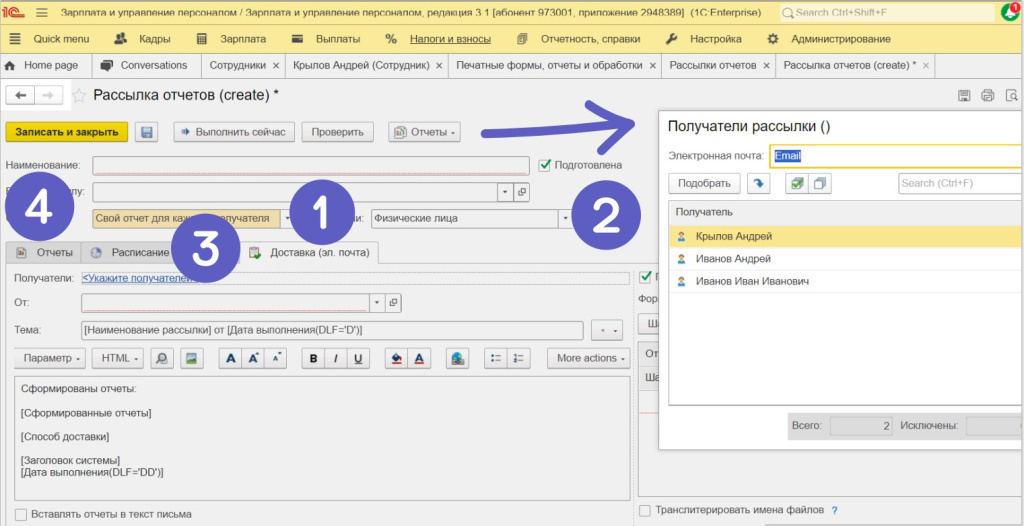The height and width of the screenshot is (526, 1024).
Task: Add page to favorites with star icon
Action: coord(78,96)
